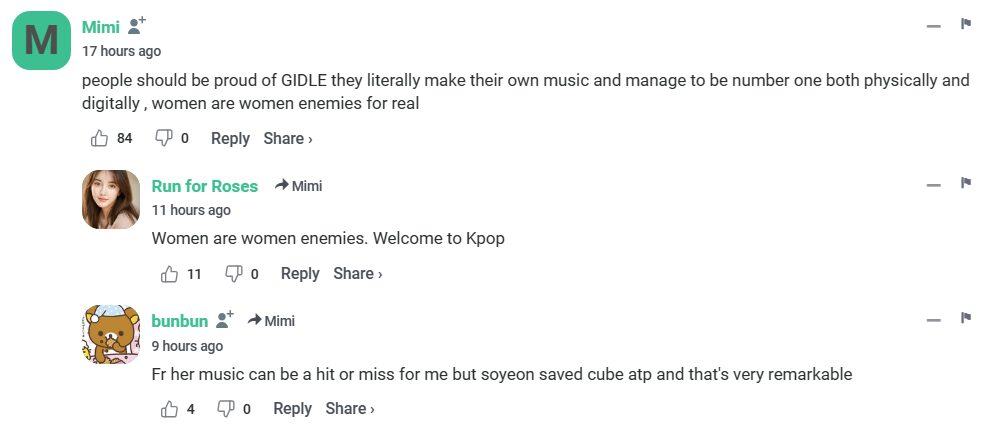This screenshot has width=993, height=425.
Task: Flag Mimi's comment as inappropriate
Action: pyautogui.click(x=966, y=24)
